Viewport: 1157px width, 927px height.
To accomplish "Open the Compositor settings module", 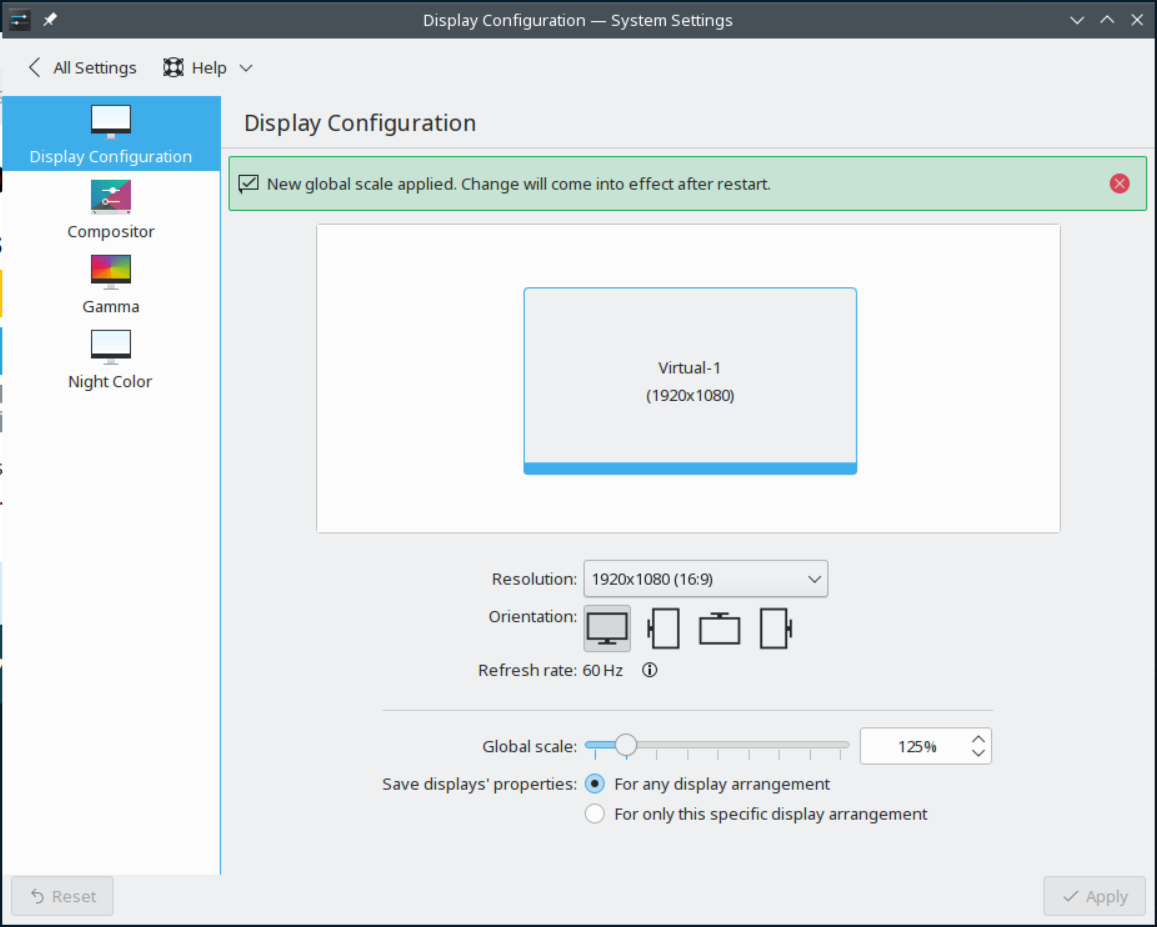I will [111, 210].
